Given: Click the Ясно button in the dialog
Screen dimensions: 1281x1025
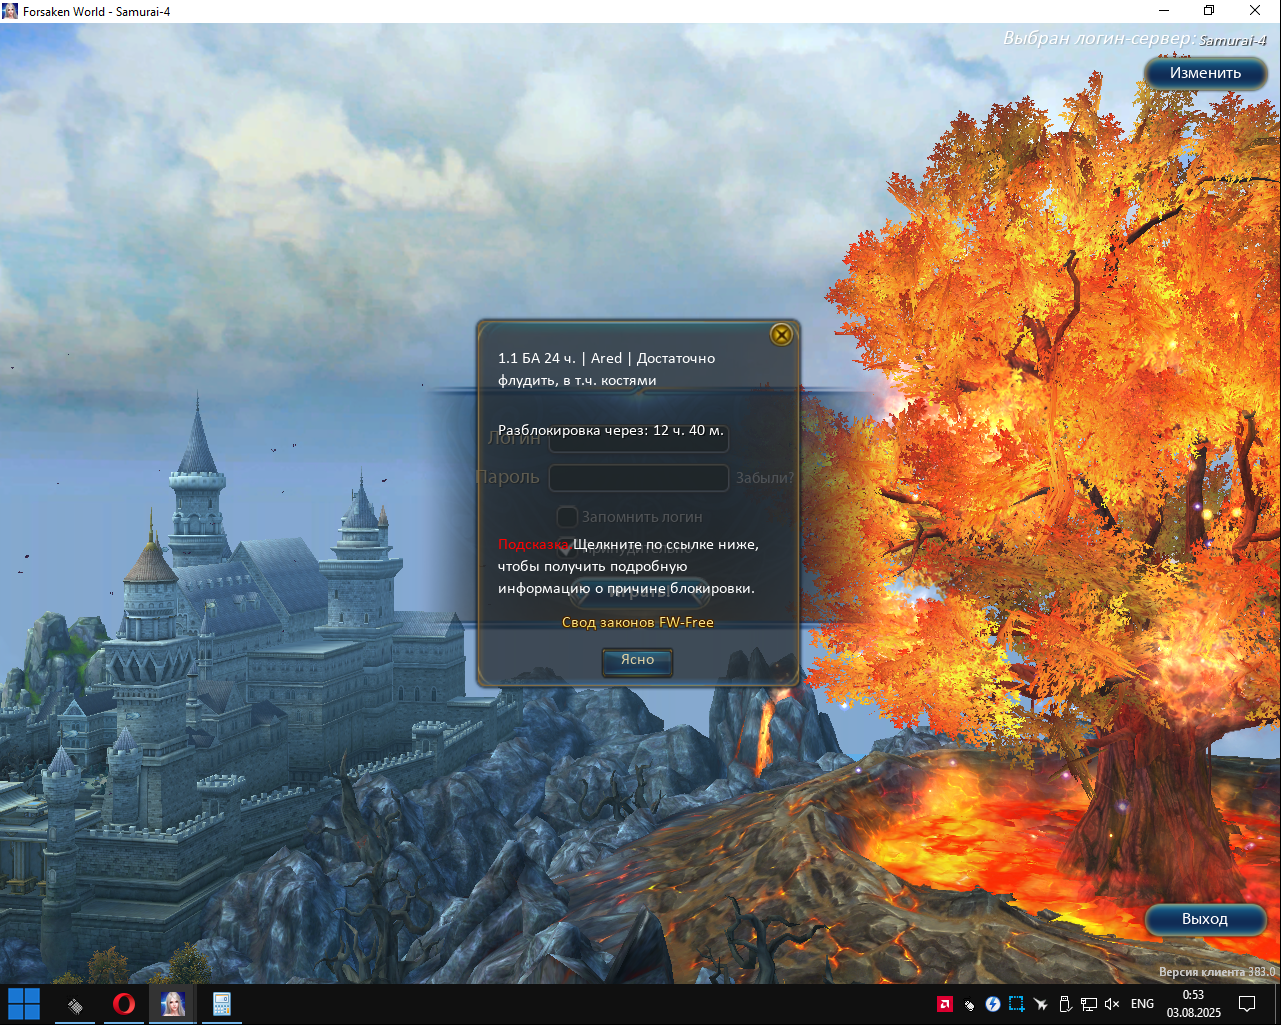Looking at the screenshot, I should [x=637, y=660].
